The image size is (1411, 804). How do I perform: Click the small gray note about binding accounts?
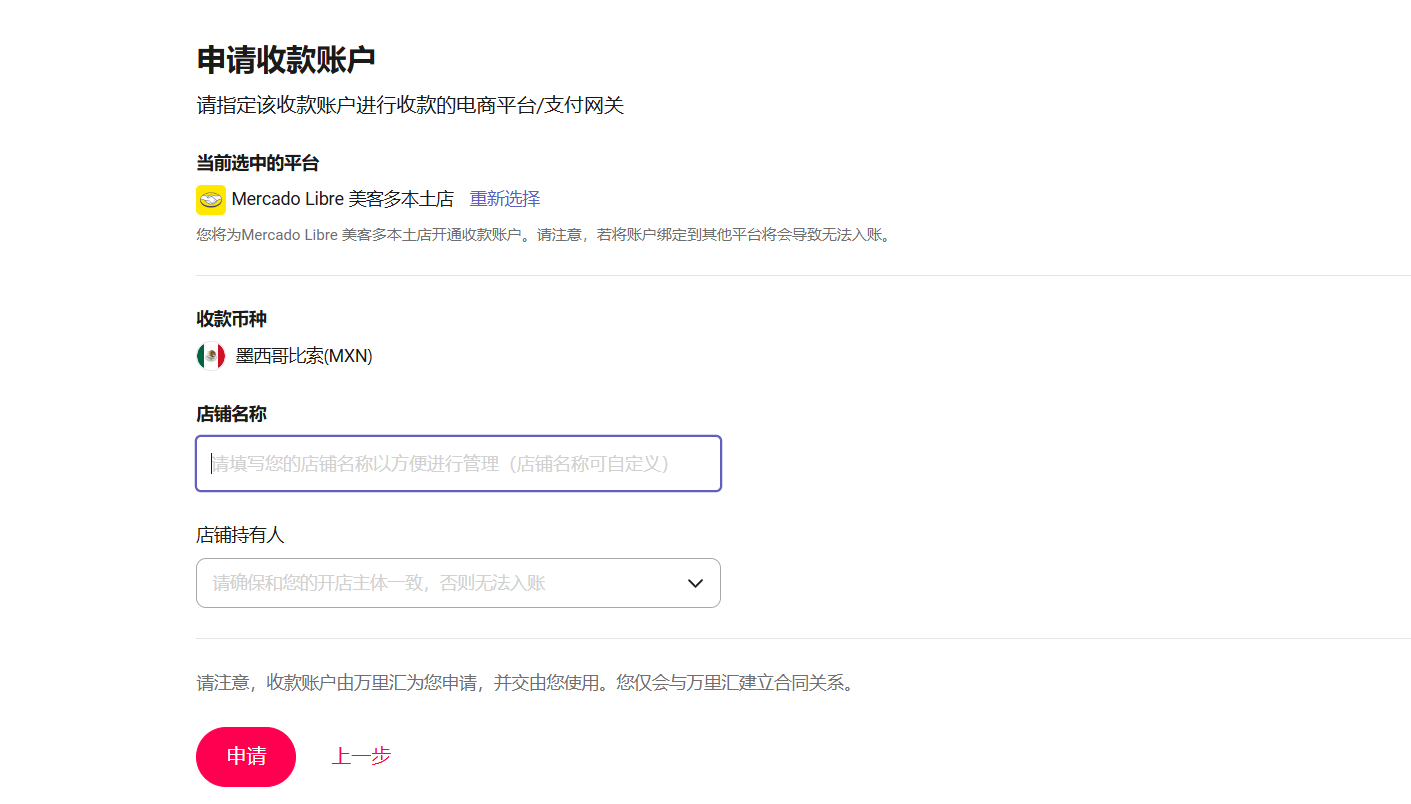coord(543,236)
